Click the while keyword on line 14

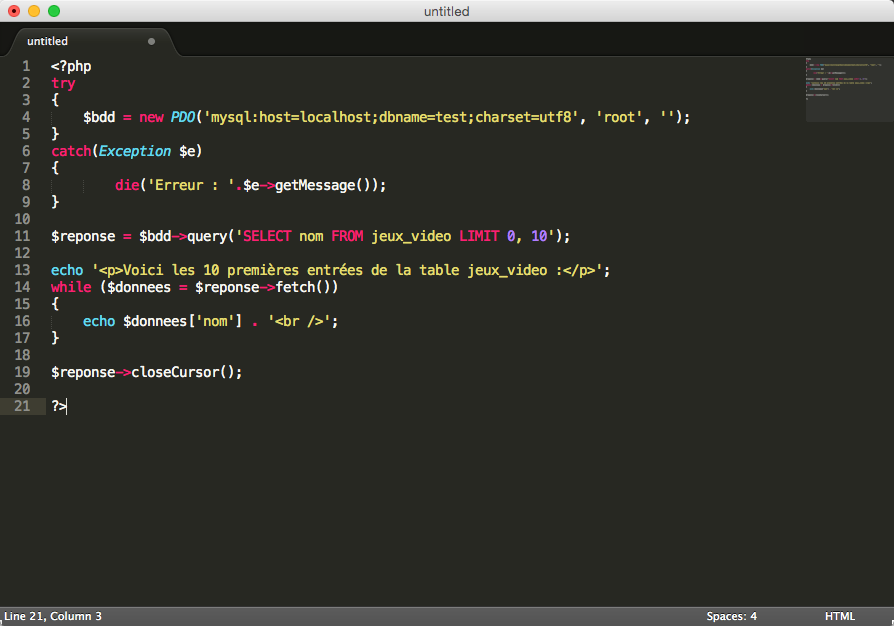71,287
